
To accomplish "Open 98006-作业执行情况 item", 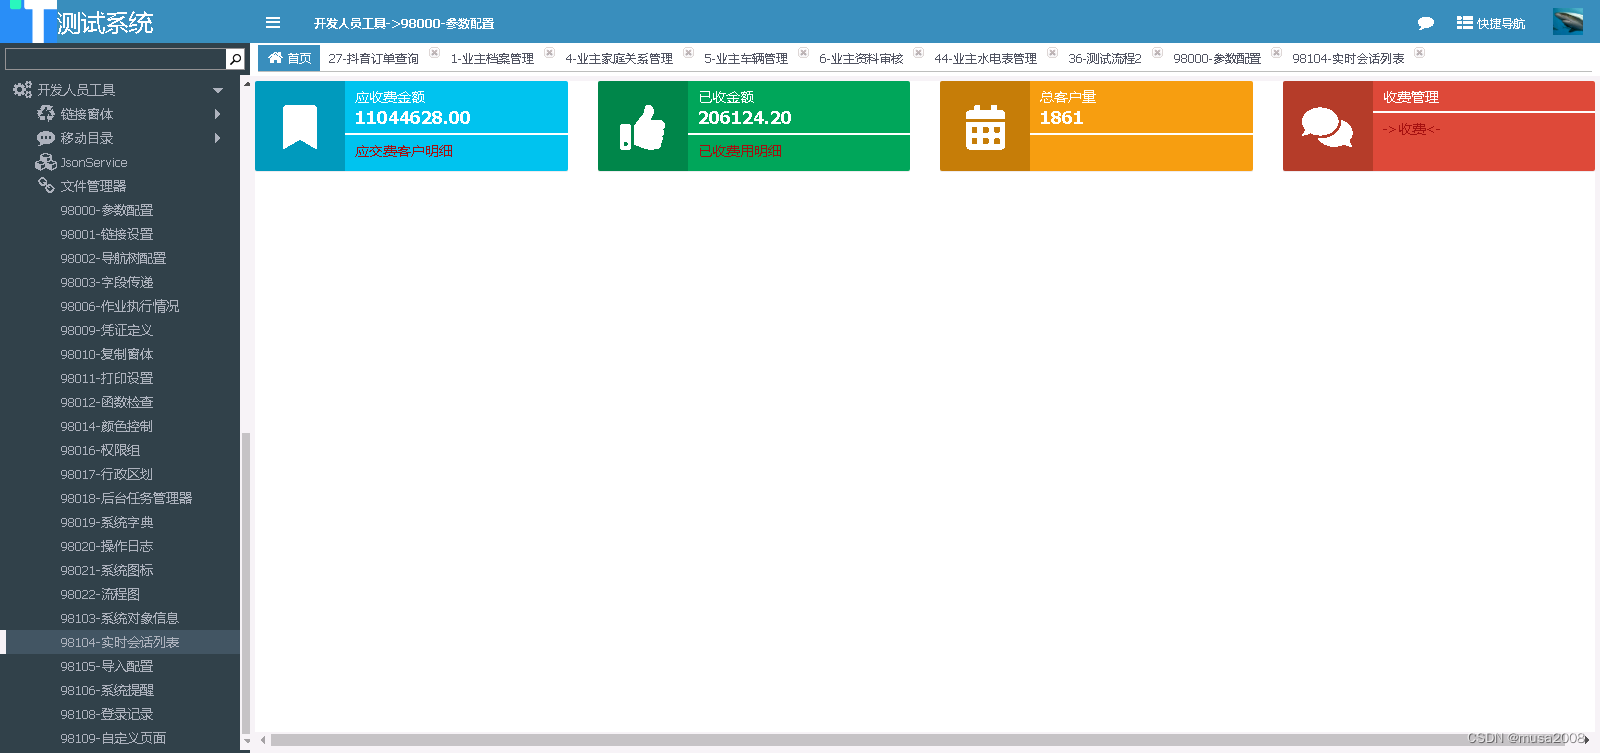I will click(x=120, y=306).
